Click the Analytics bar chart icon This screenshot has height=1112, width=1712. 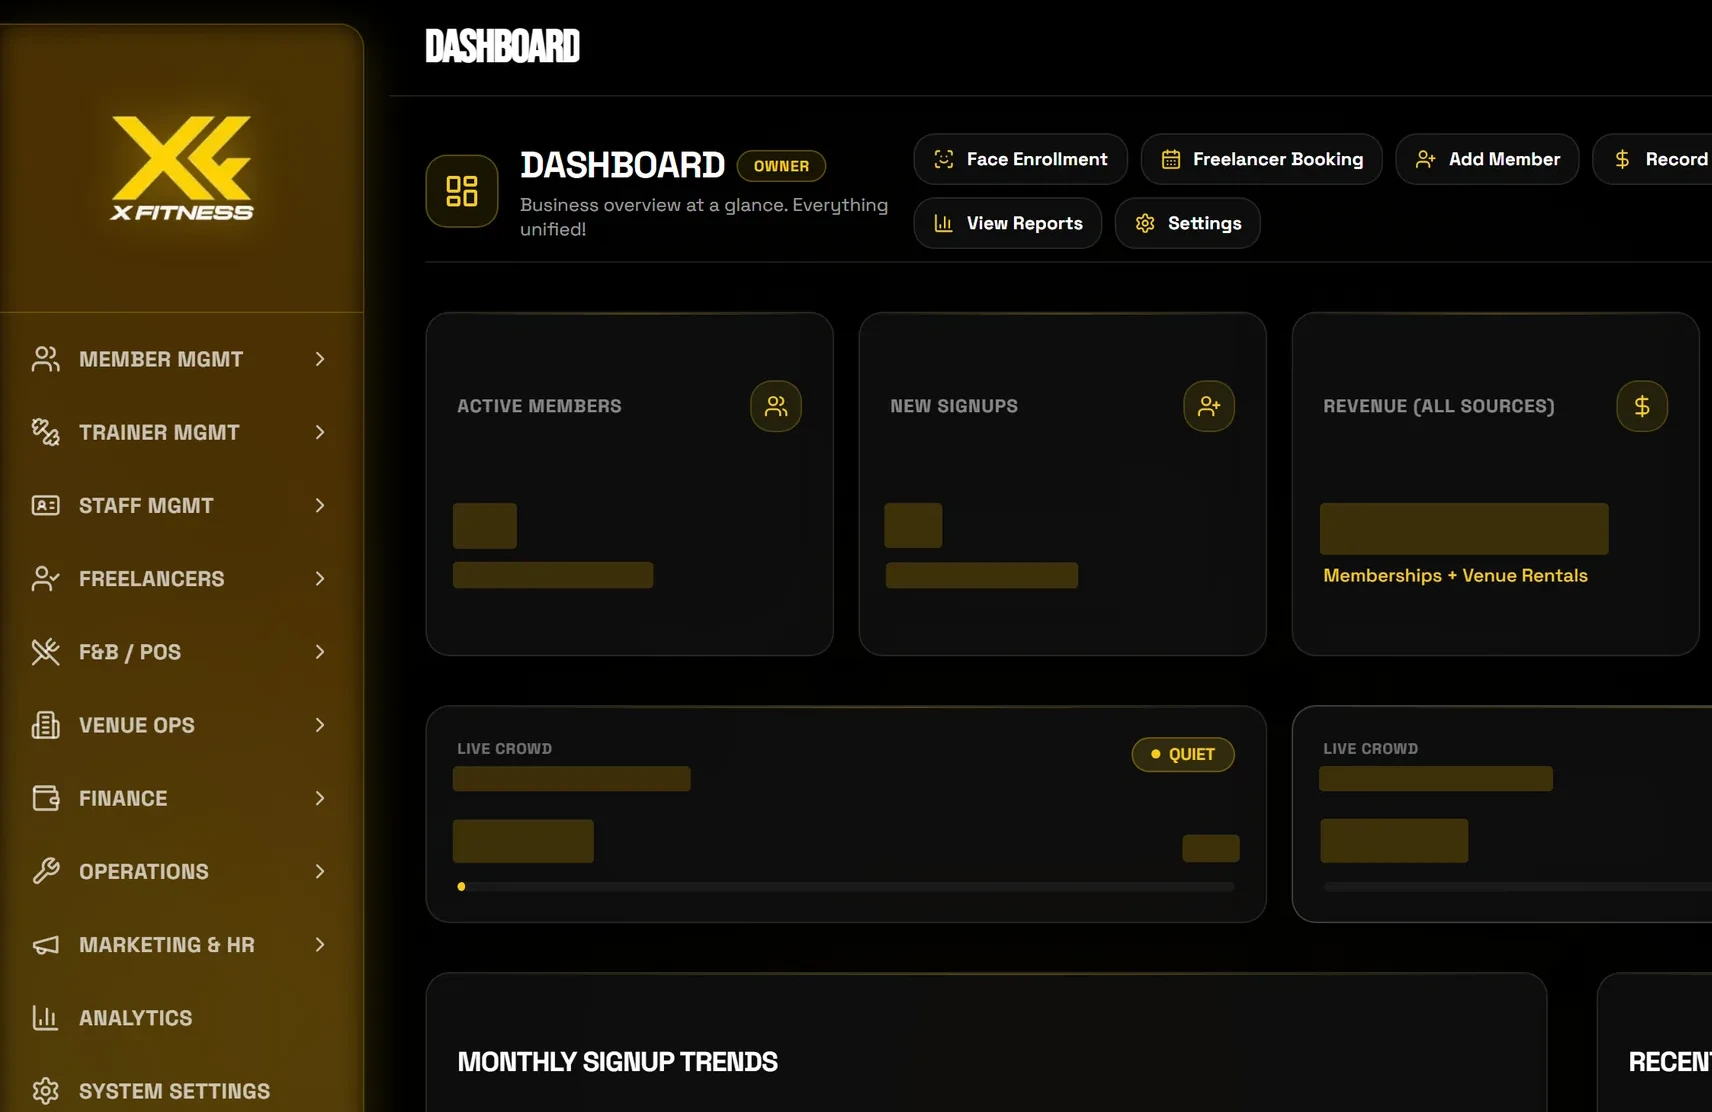pyautogui.click(x=45, y=1018)
